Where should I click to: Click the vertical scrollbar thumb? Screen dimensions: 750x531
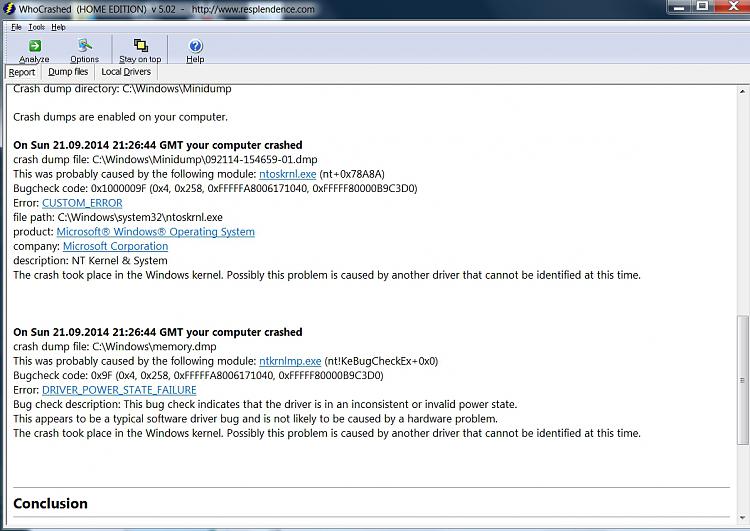(742, 380)
